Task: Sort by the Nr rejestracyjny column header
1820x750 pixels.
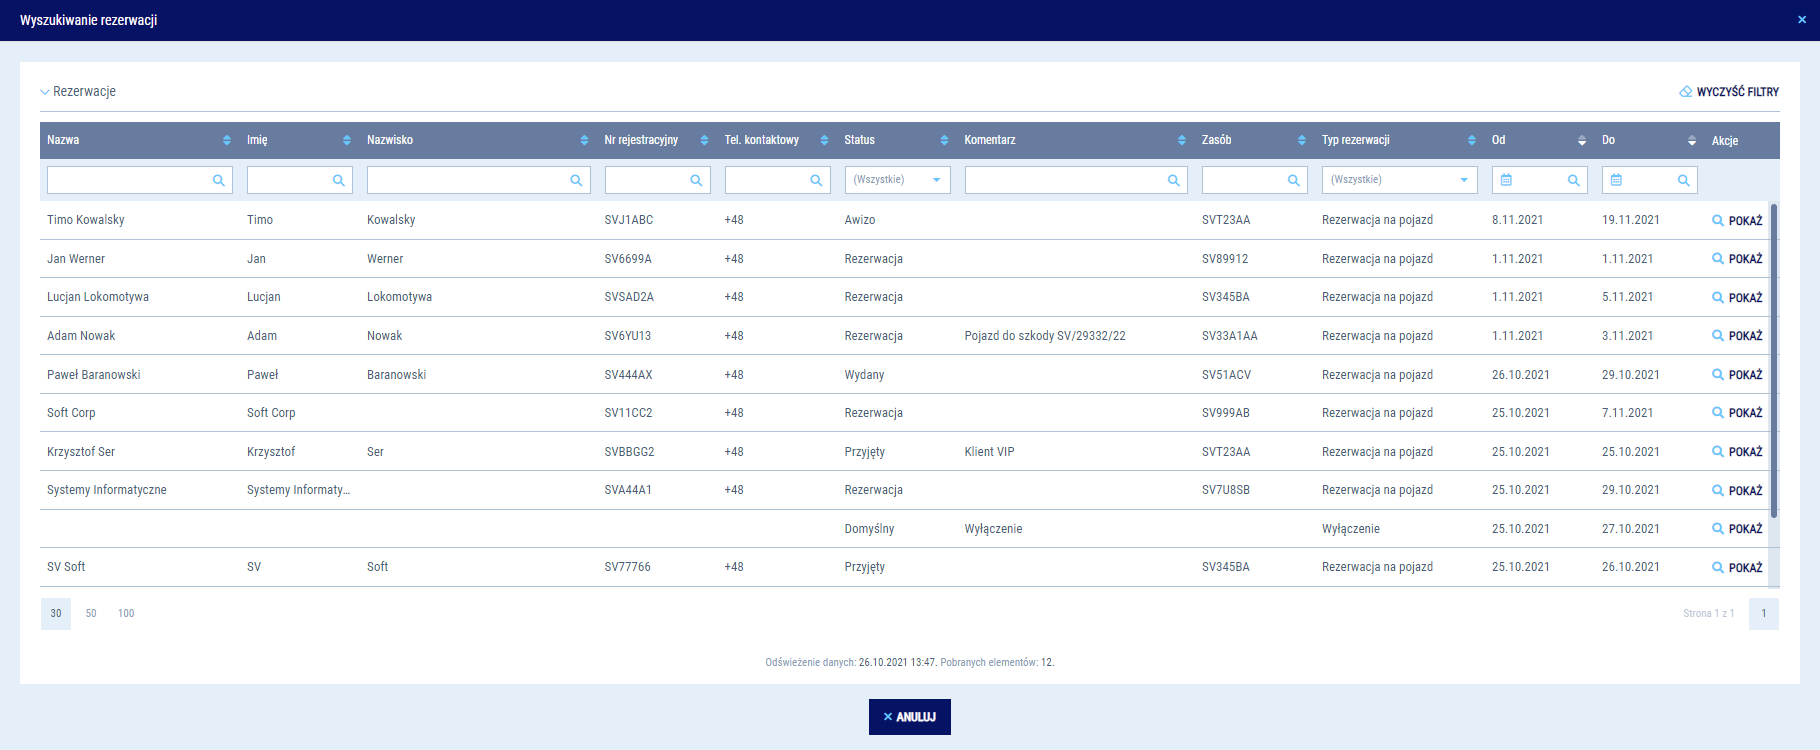Action: (x=641, y=140)
